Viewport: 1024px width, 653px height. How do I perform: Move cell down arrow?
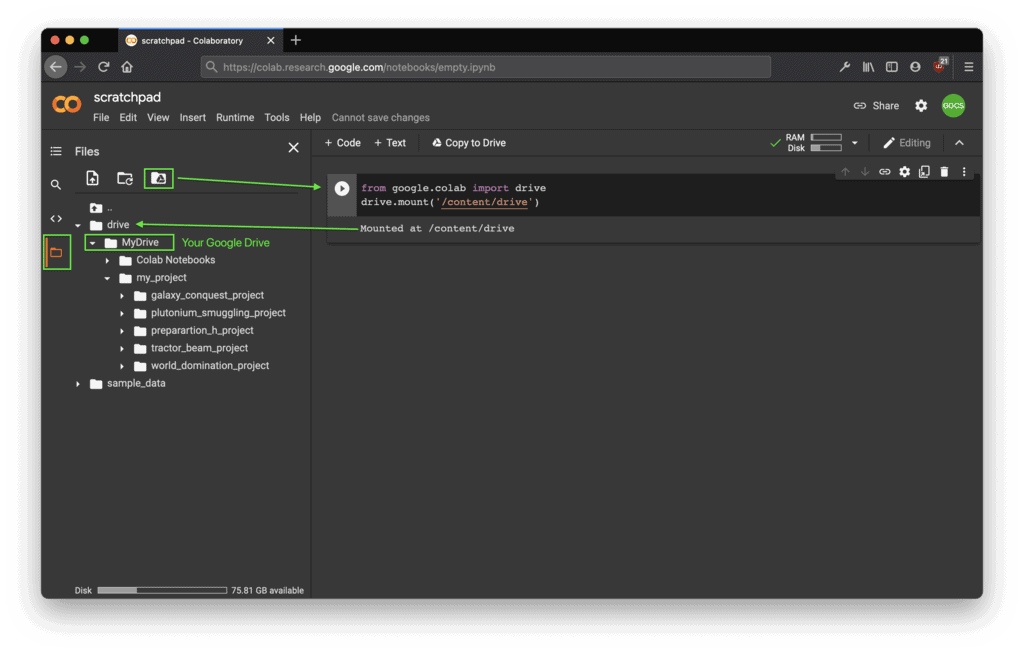click(x=865, y=172)
